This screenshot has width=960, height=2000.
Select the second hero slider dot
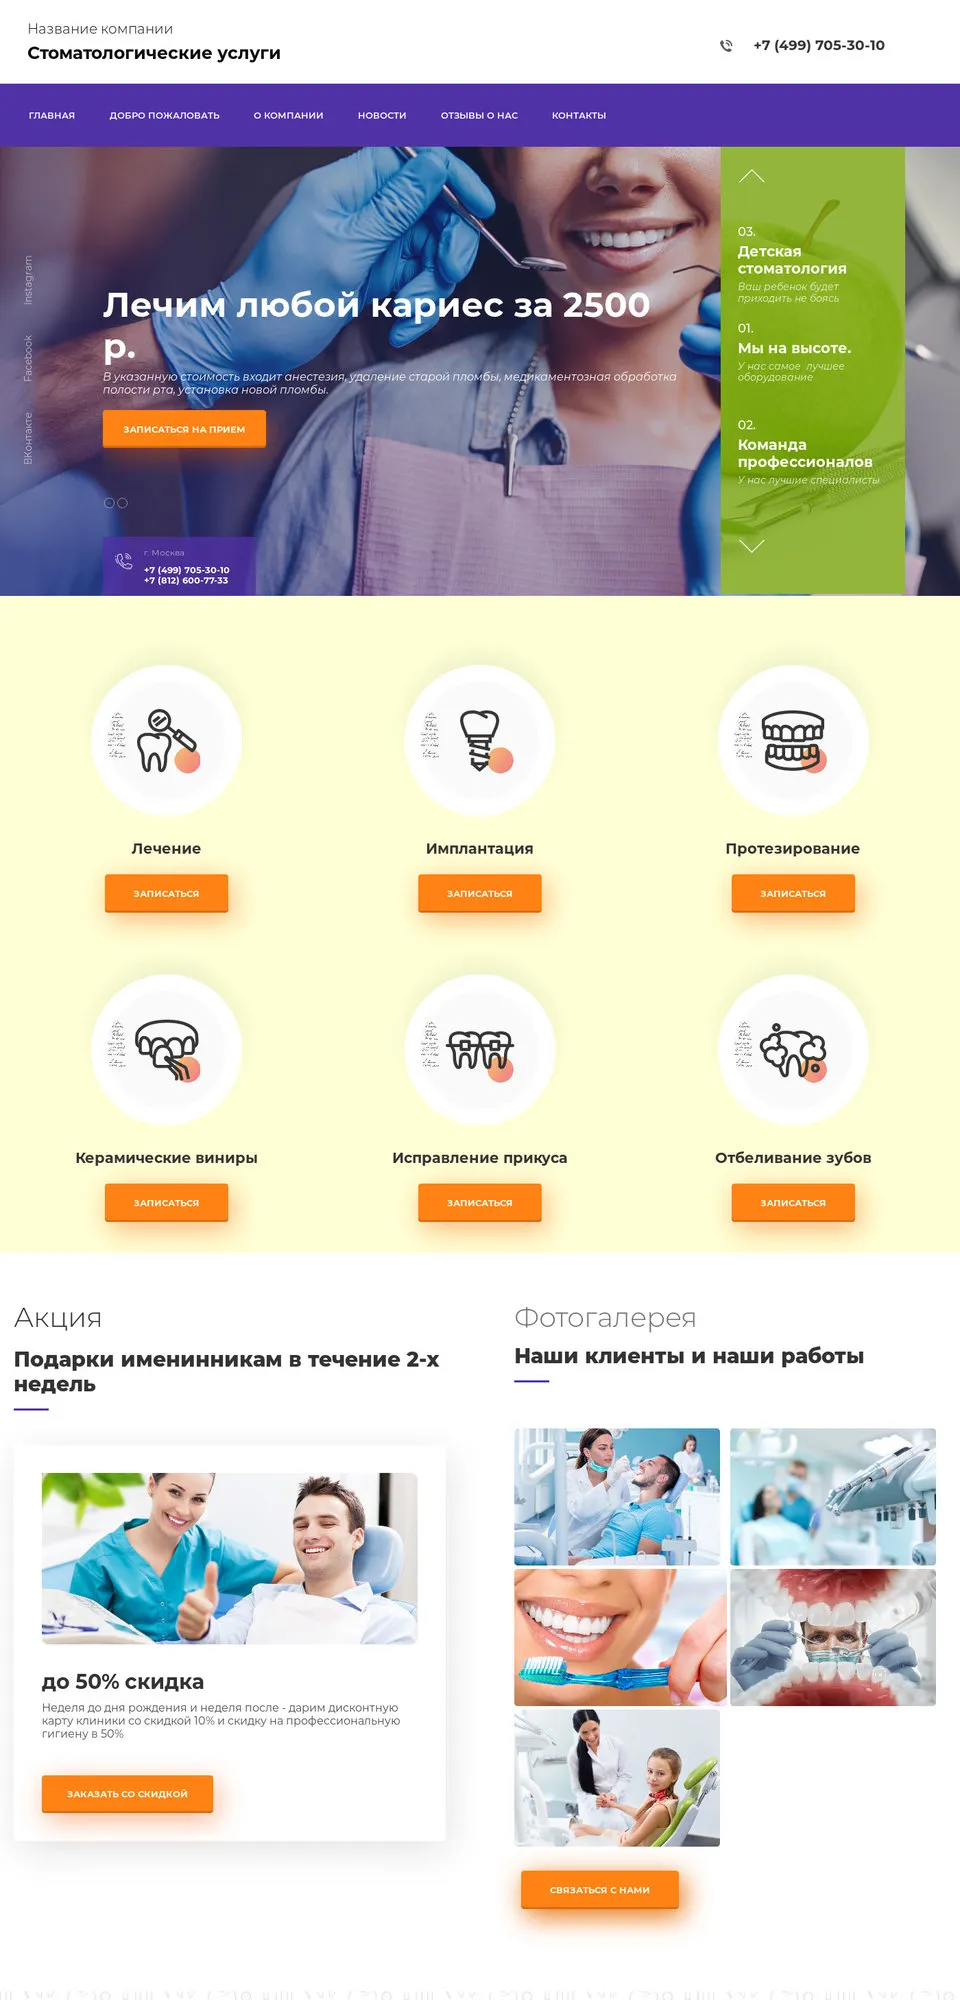(x=122, y=503)
